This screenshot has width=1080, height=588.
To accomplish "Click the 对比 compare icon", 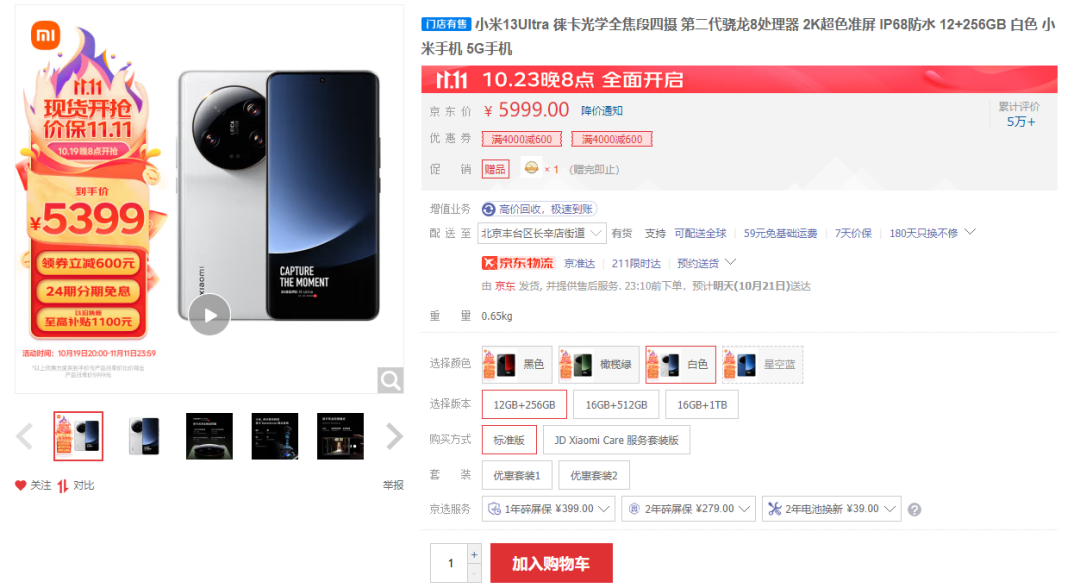I will [x=63, y=485].
